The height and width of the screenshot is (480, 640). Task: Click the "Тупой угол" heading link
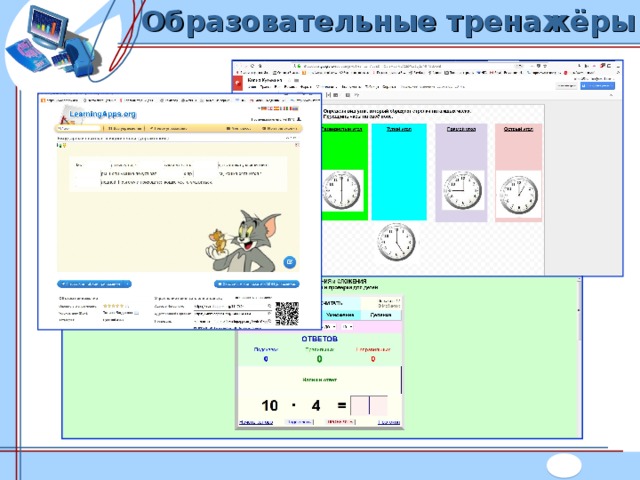pos(399,129)
